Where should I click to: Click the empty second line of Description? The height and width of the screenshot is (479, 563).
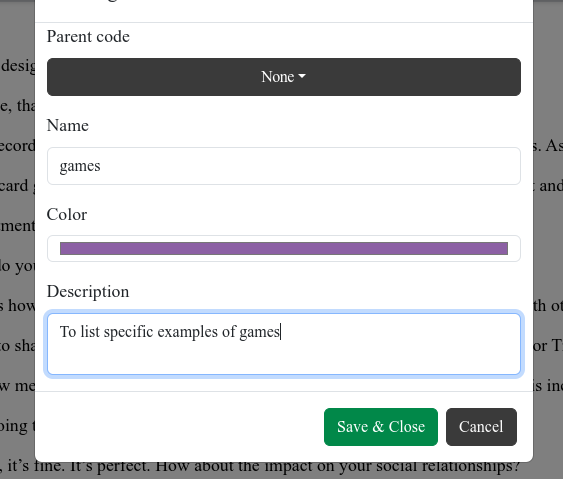tap(284, 359)
